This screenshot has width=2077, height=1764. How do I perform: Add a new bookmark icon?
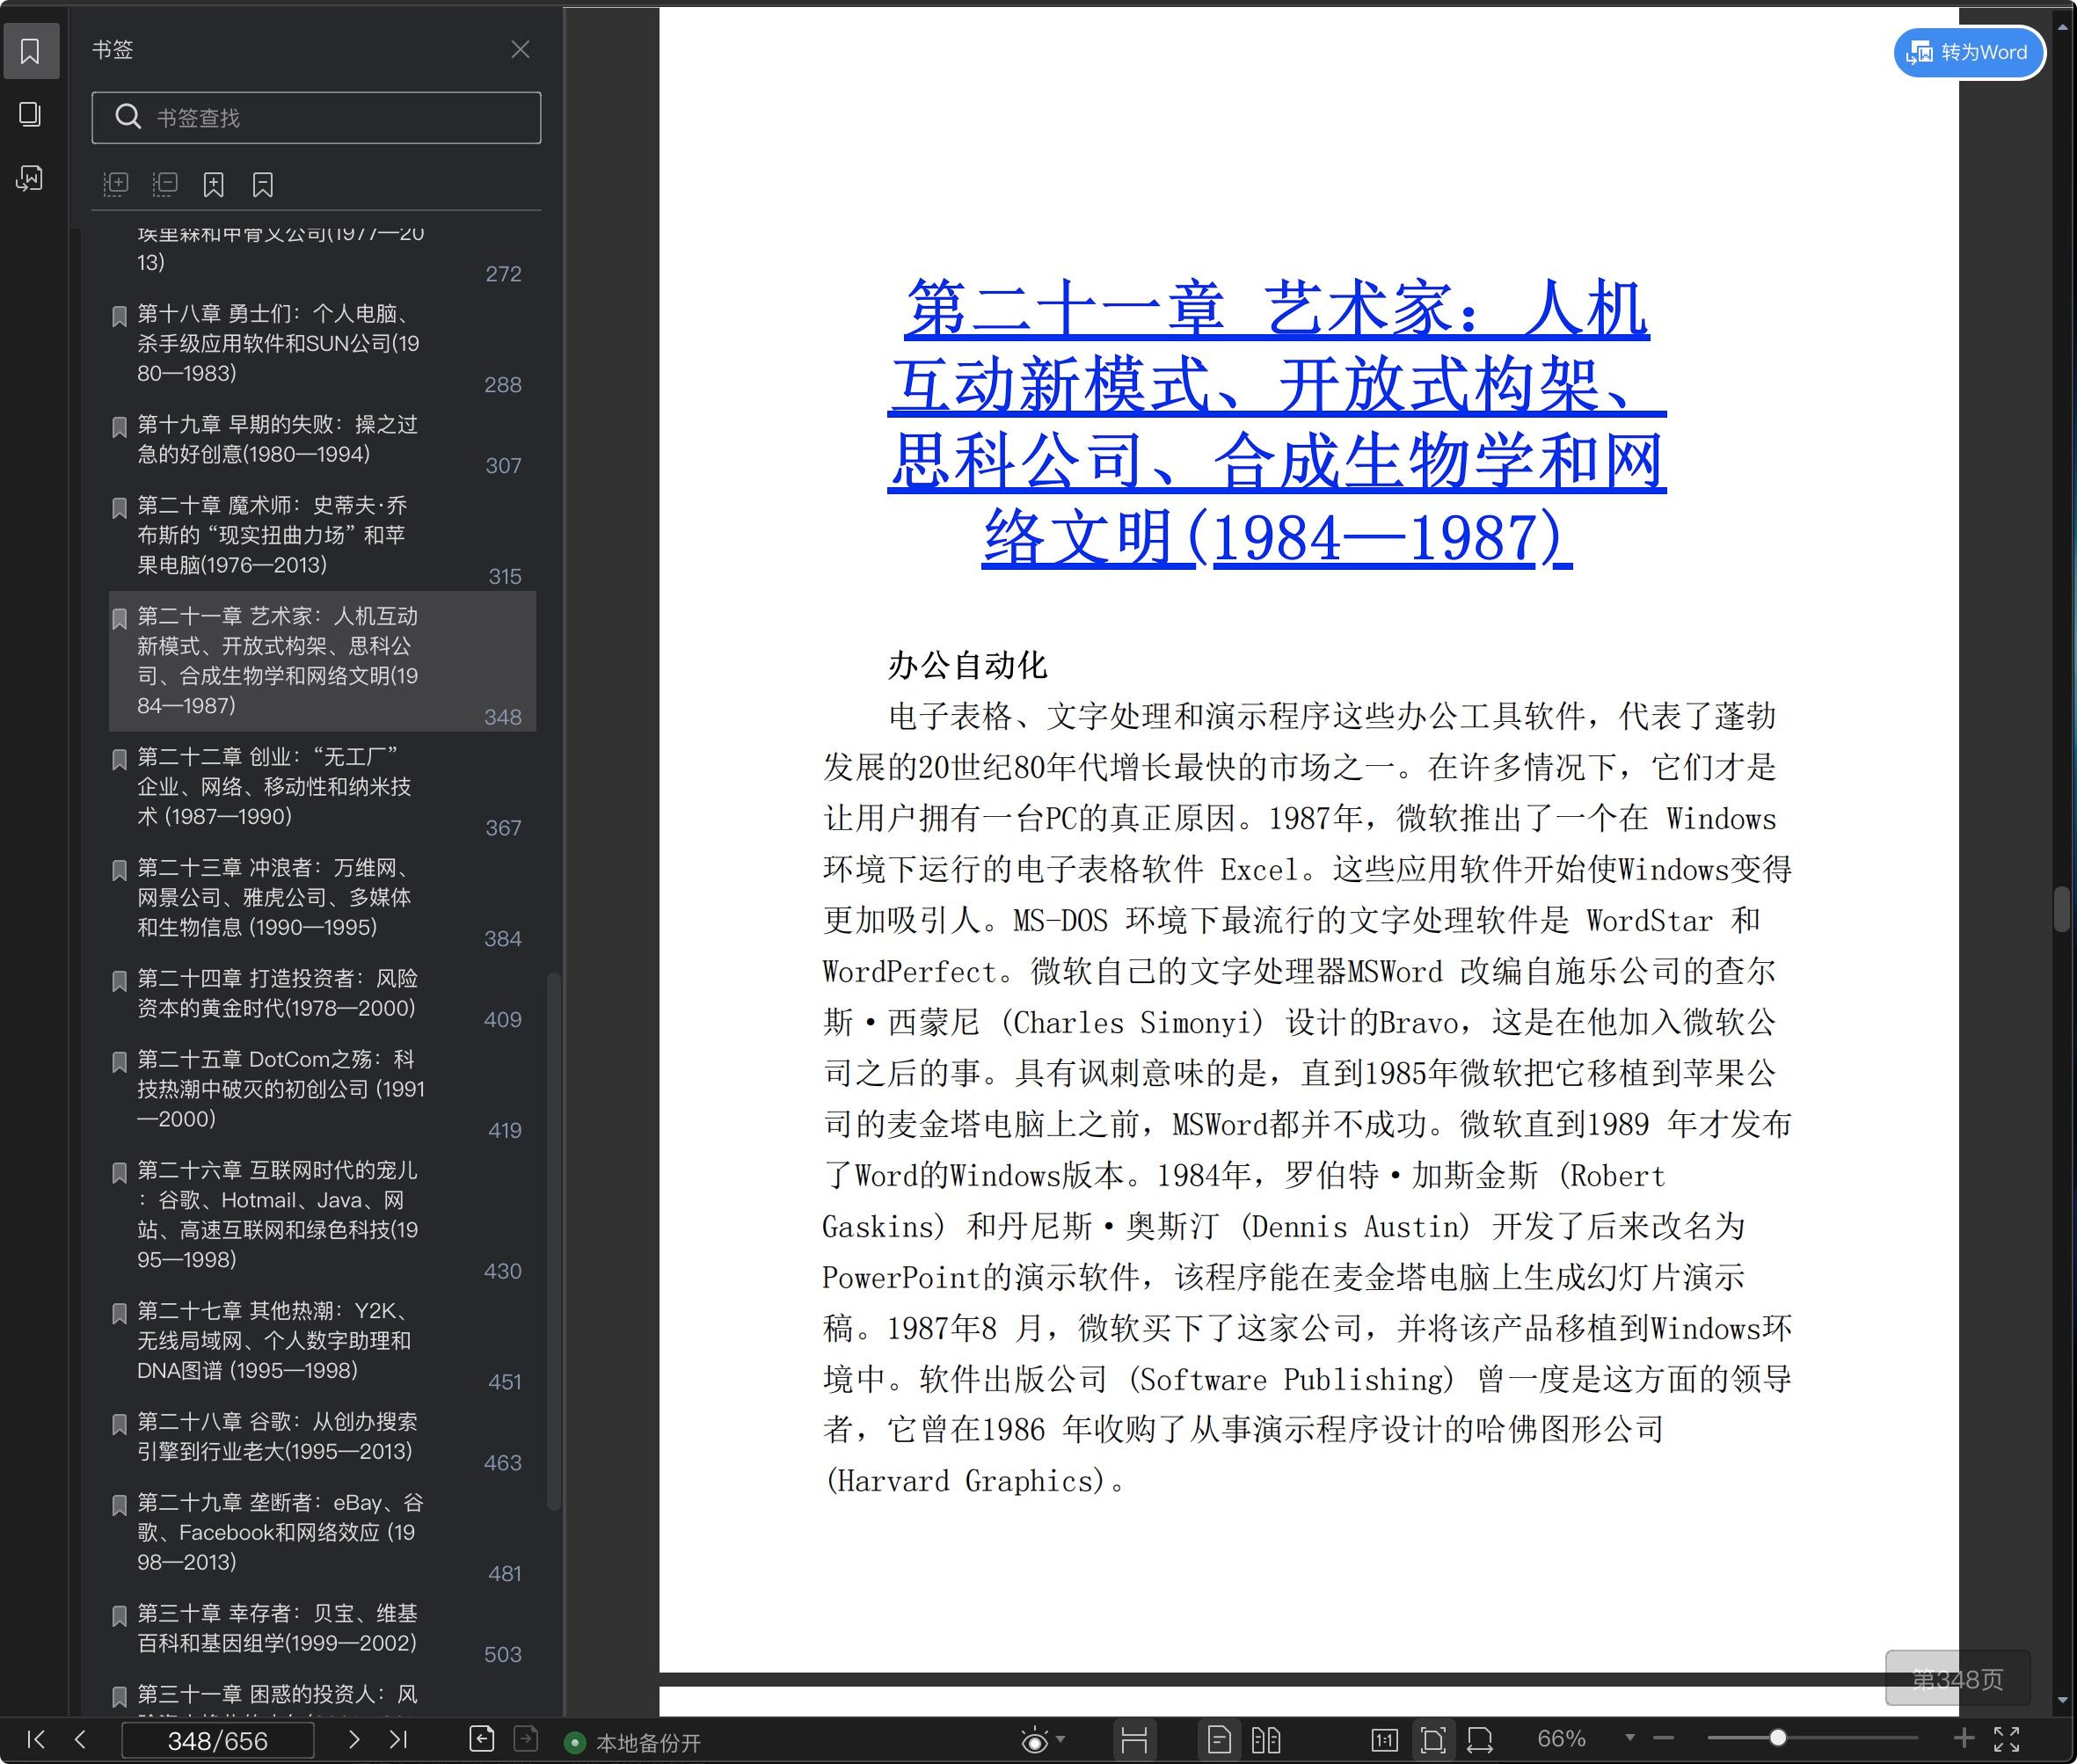click(214, 184)
